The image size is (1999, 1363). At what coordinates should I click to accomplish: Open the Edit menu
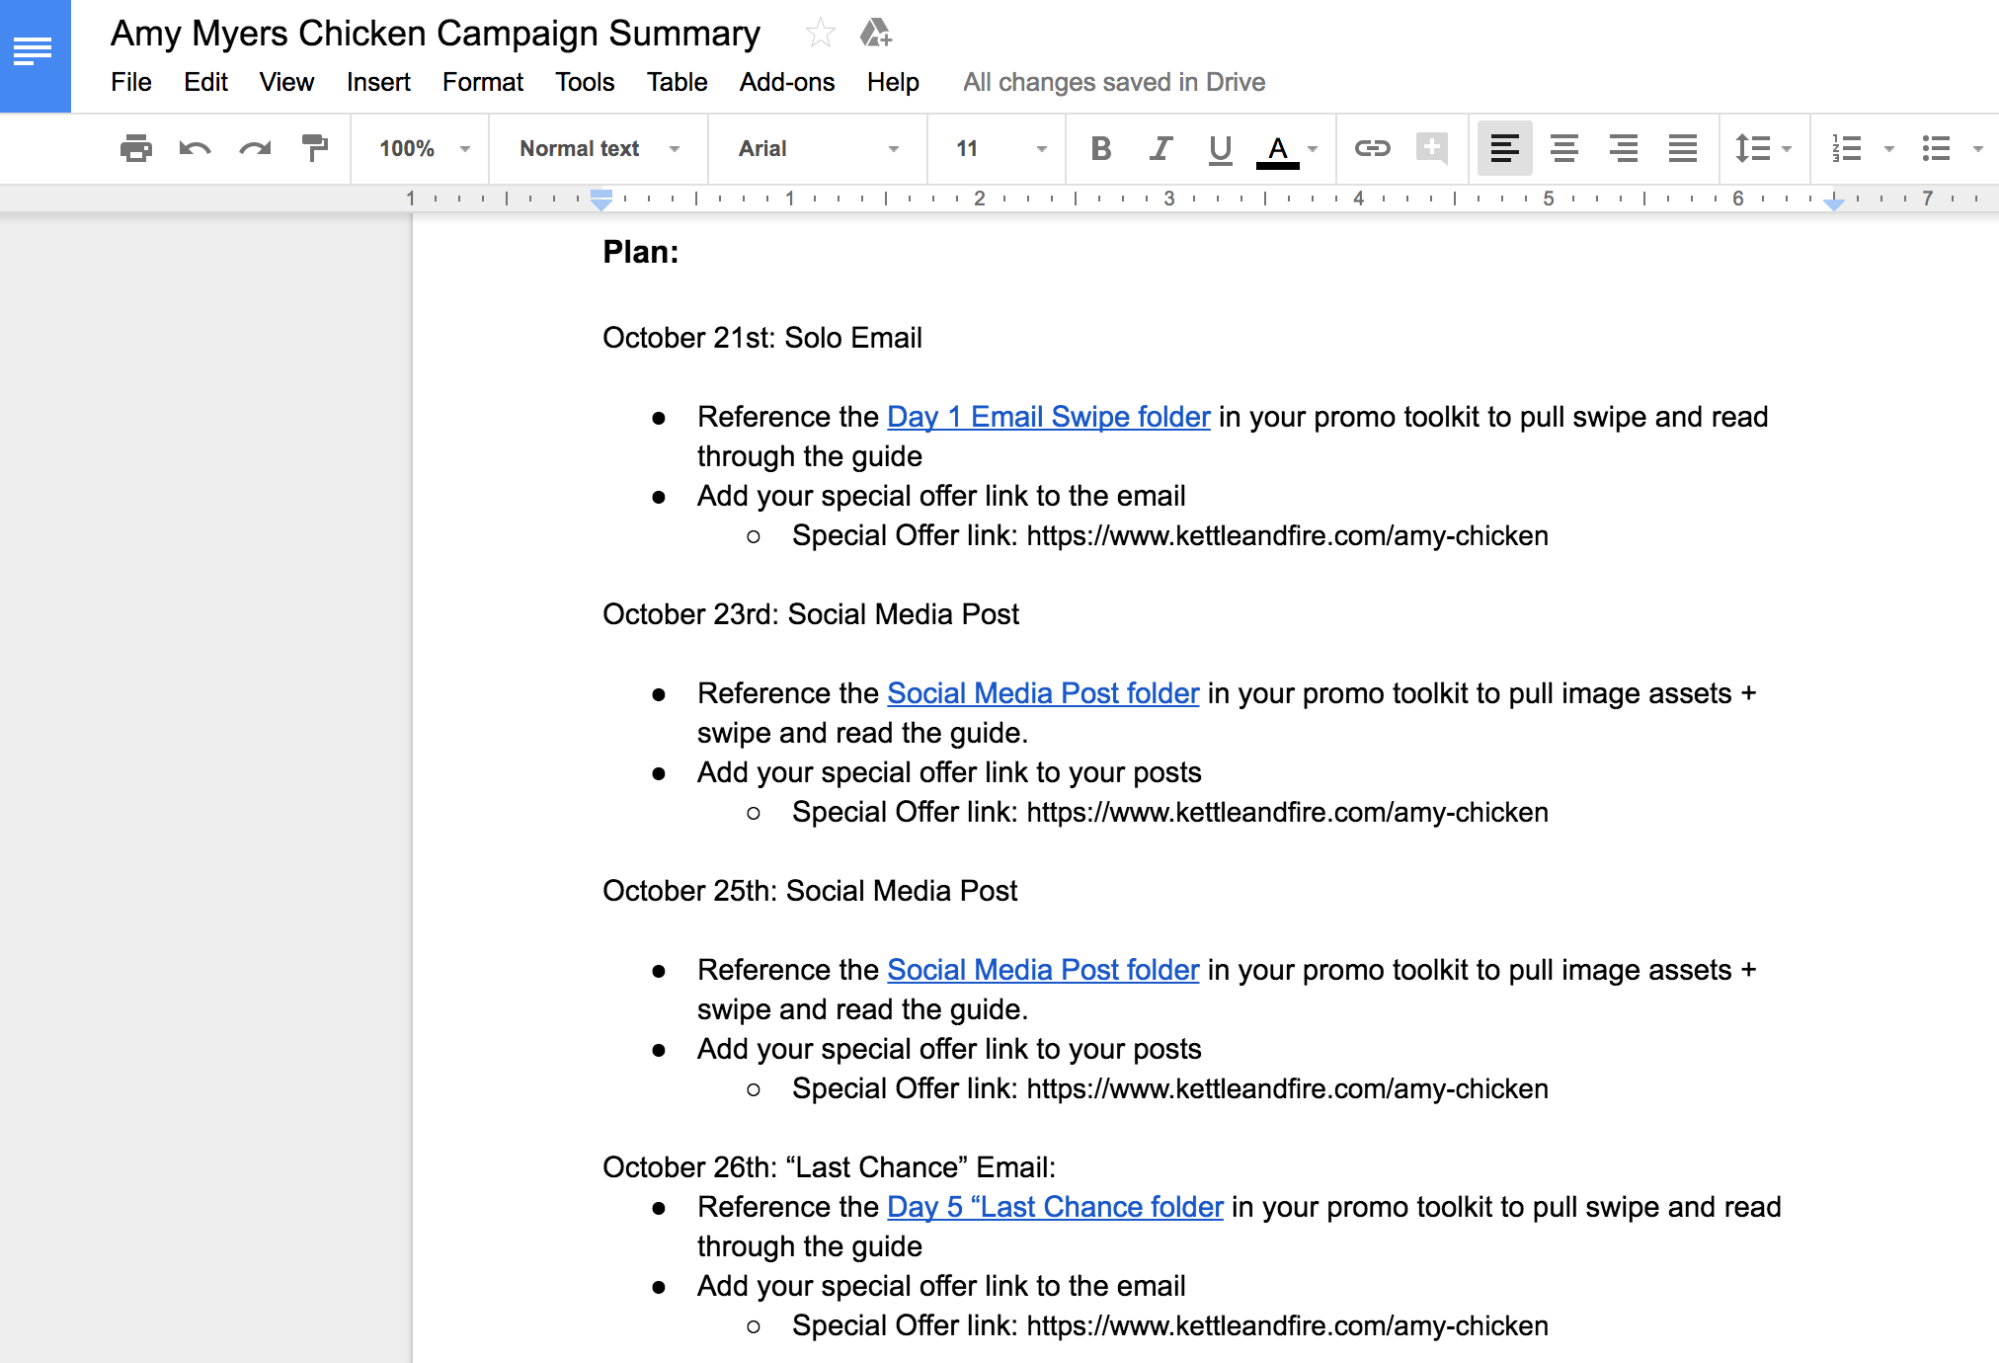point(205,82)
